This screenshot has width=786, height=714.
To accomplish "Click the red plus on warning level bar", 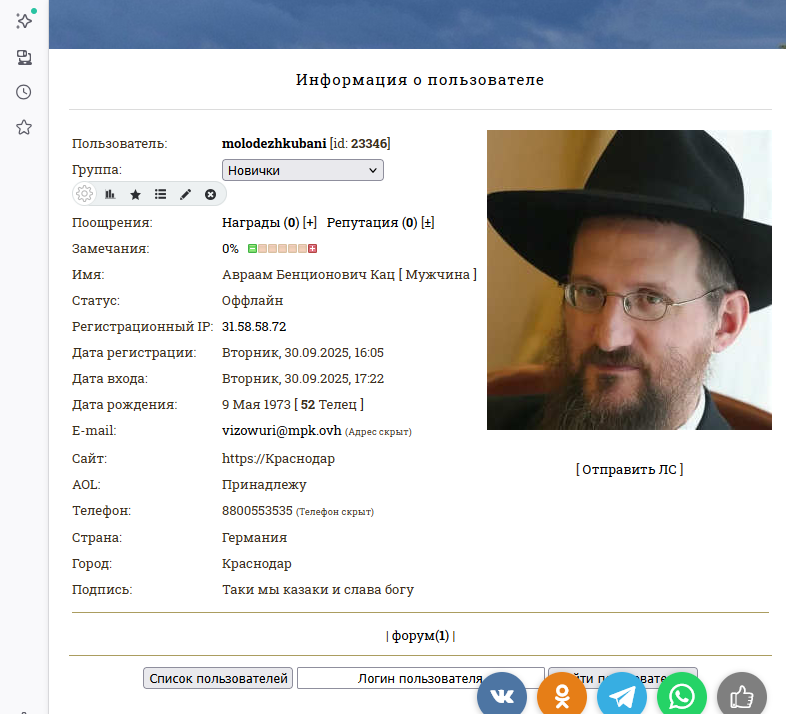I will (x=313, y=248).
